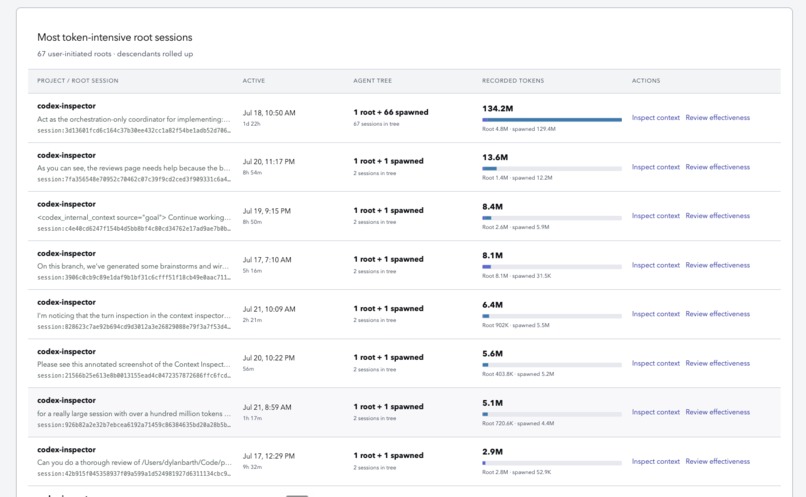Review effectiveness of the 2.9M session
The image size is (806, 497).
point(718,462)
